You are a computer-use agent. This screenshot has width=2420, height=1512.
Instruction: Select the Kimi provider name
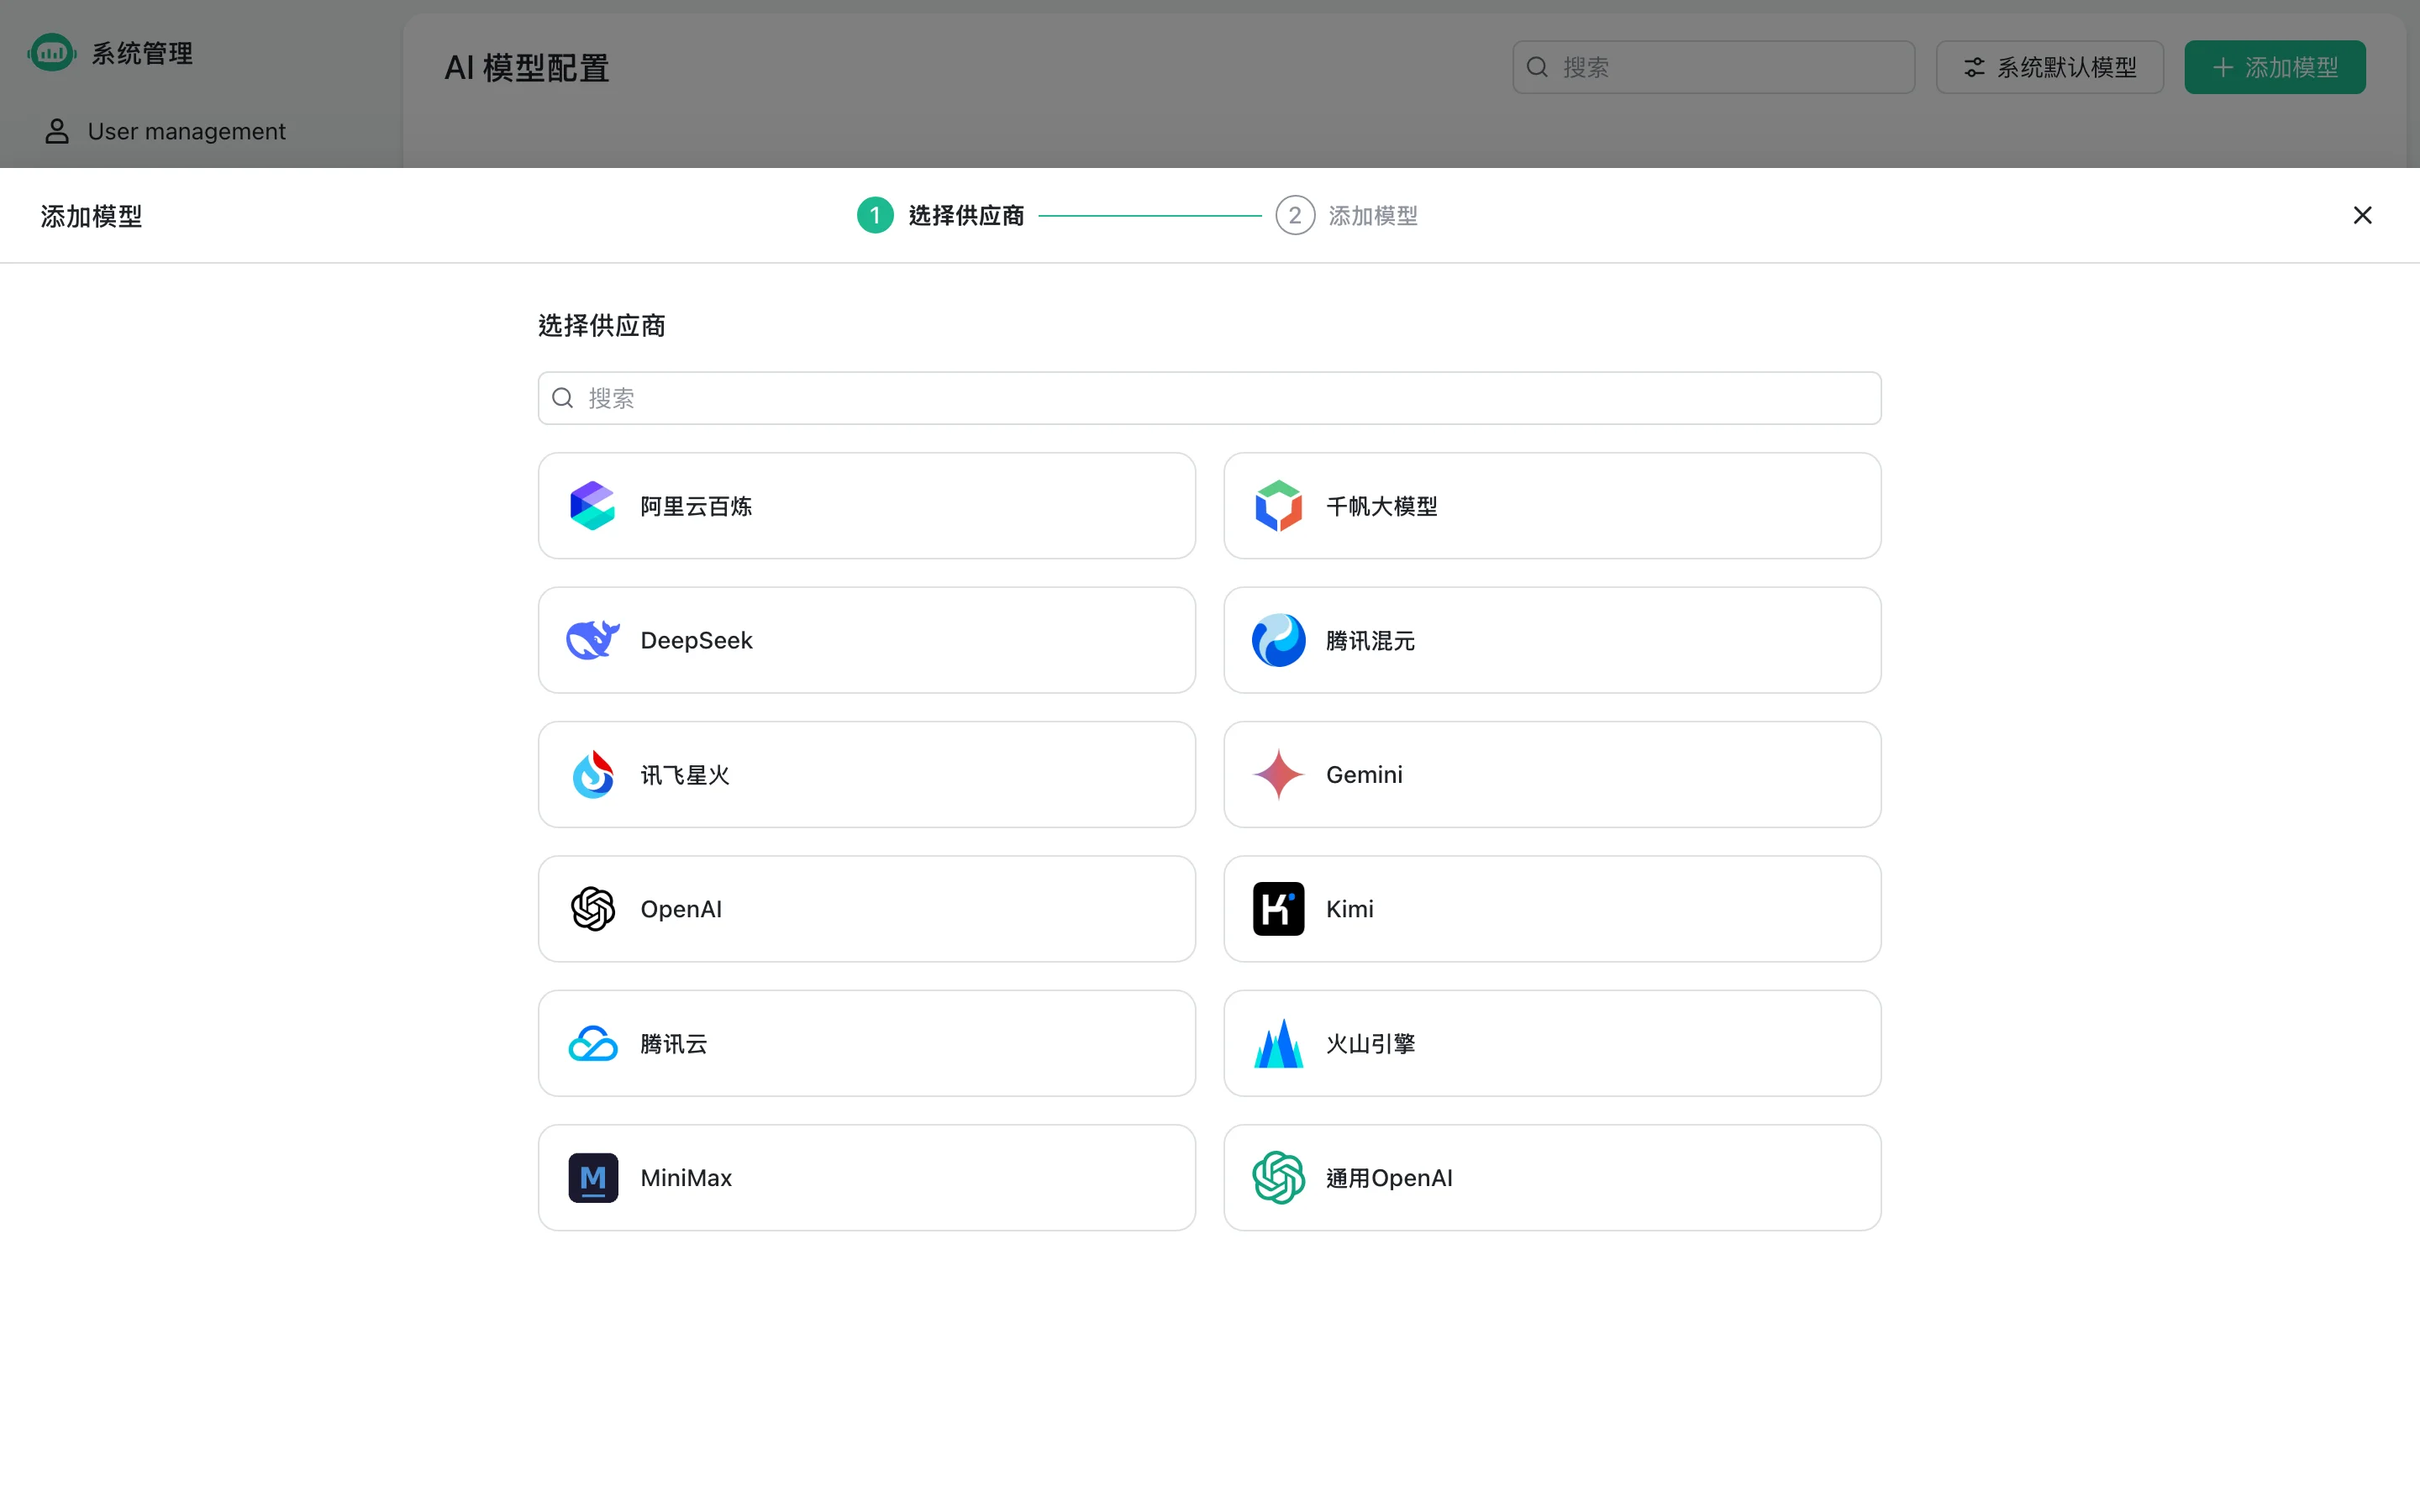1350,909
